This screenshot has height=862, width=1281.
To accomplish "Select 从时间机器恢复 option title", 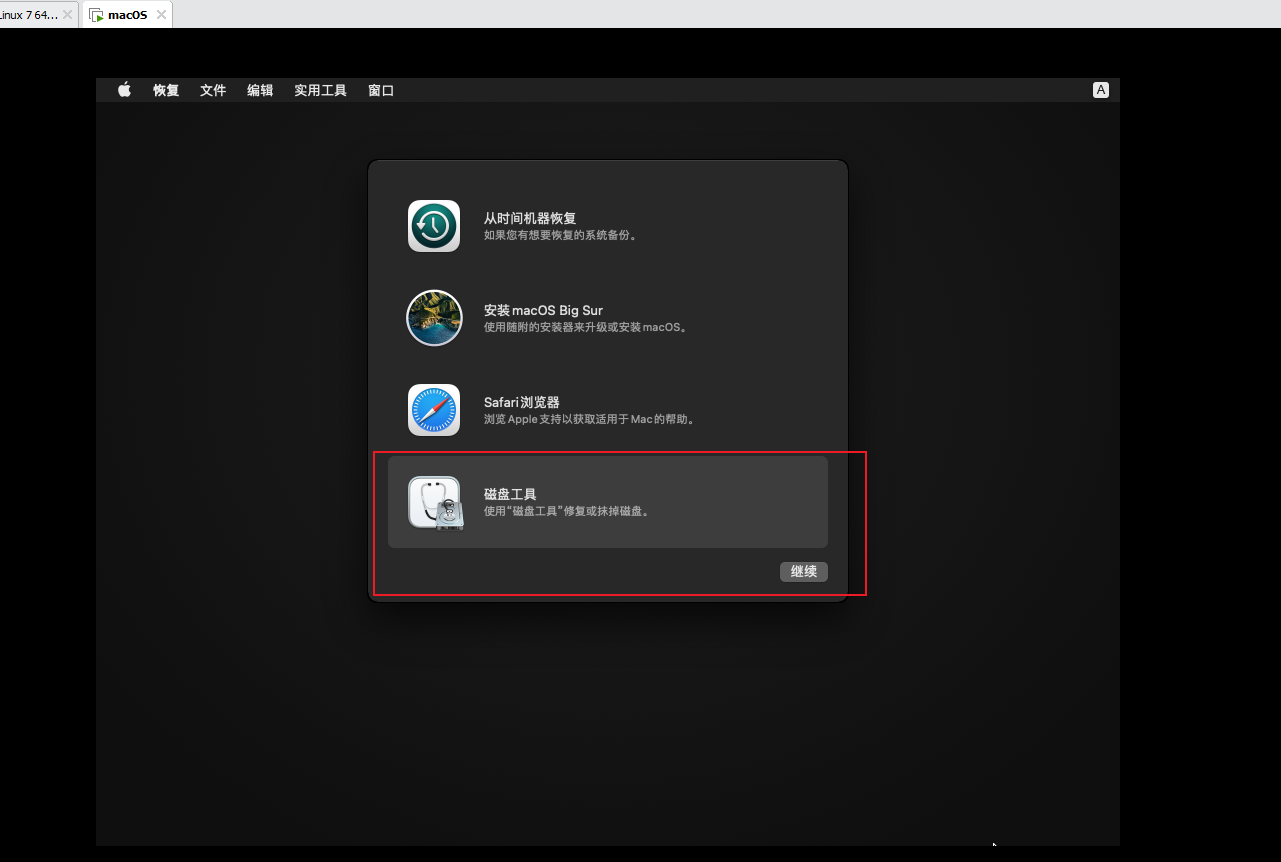I will 530,218.
